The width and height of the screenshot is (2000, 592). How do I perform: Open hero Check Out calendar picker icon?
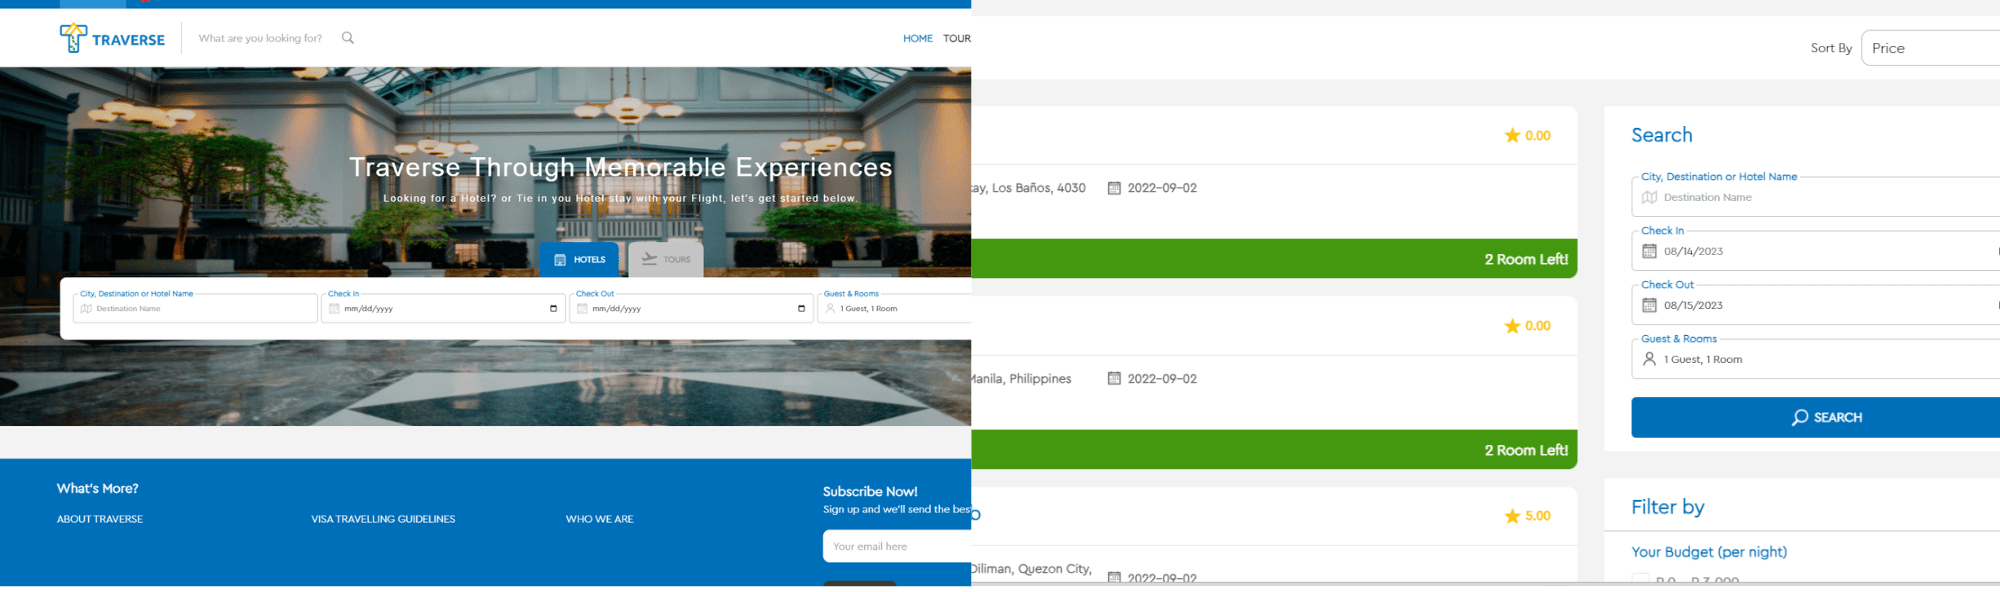801,308
